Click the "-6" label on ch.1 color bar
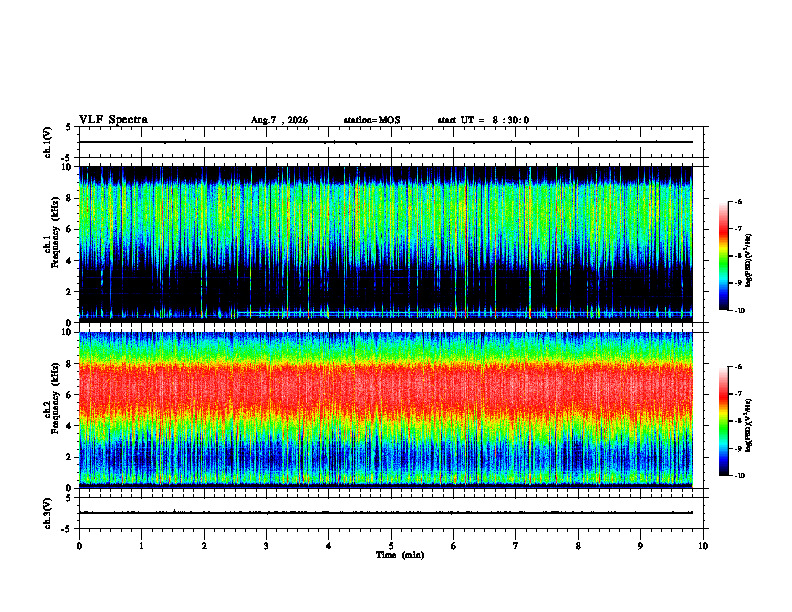792x612 pixels. coord(738,202)
